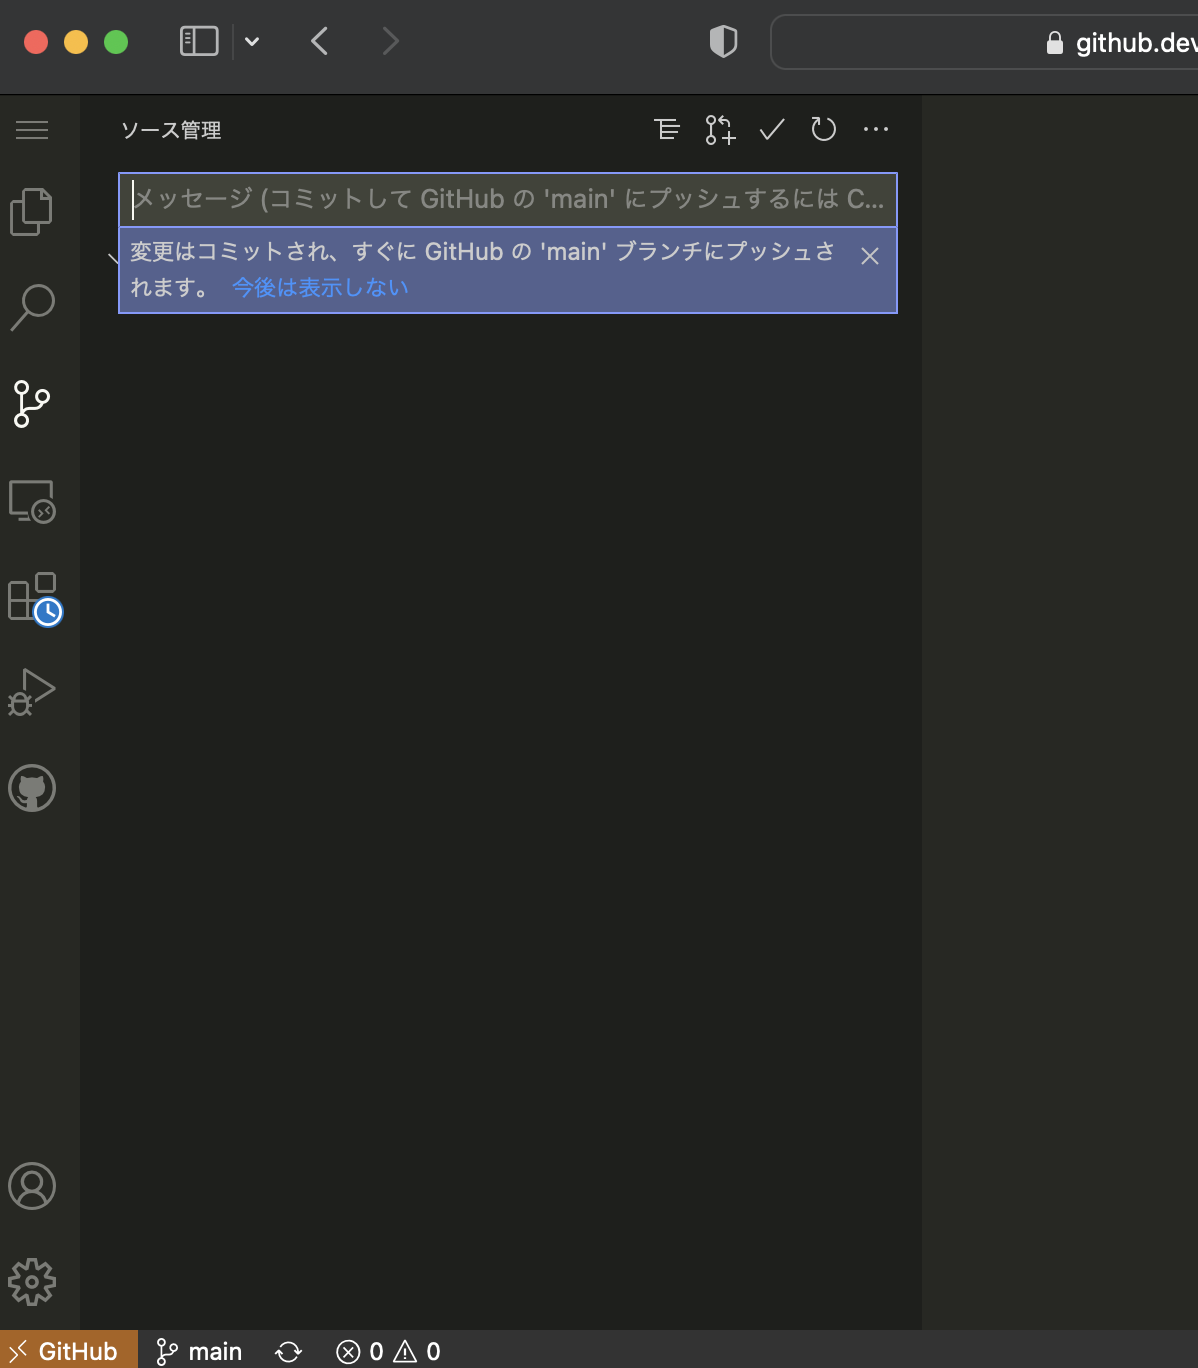Click the GitHub remote indicator in the status bar
This screenshot has width=1198, height=1368.
(x=68, y=1350)
